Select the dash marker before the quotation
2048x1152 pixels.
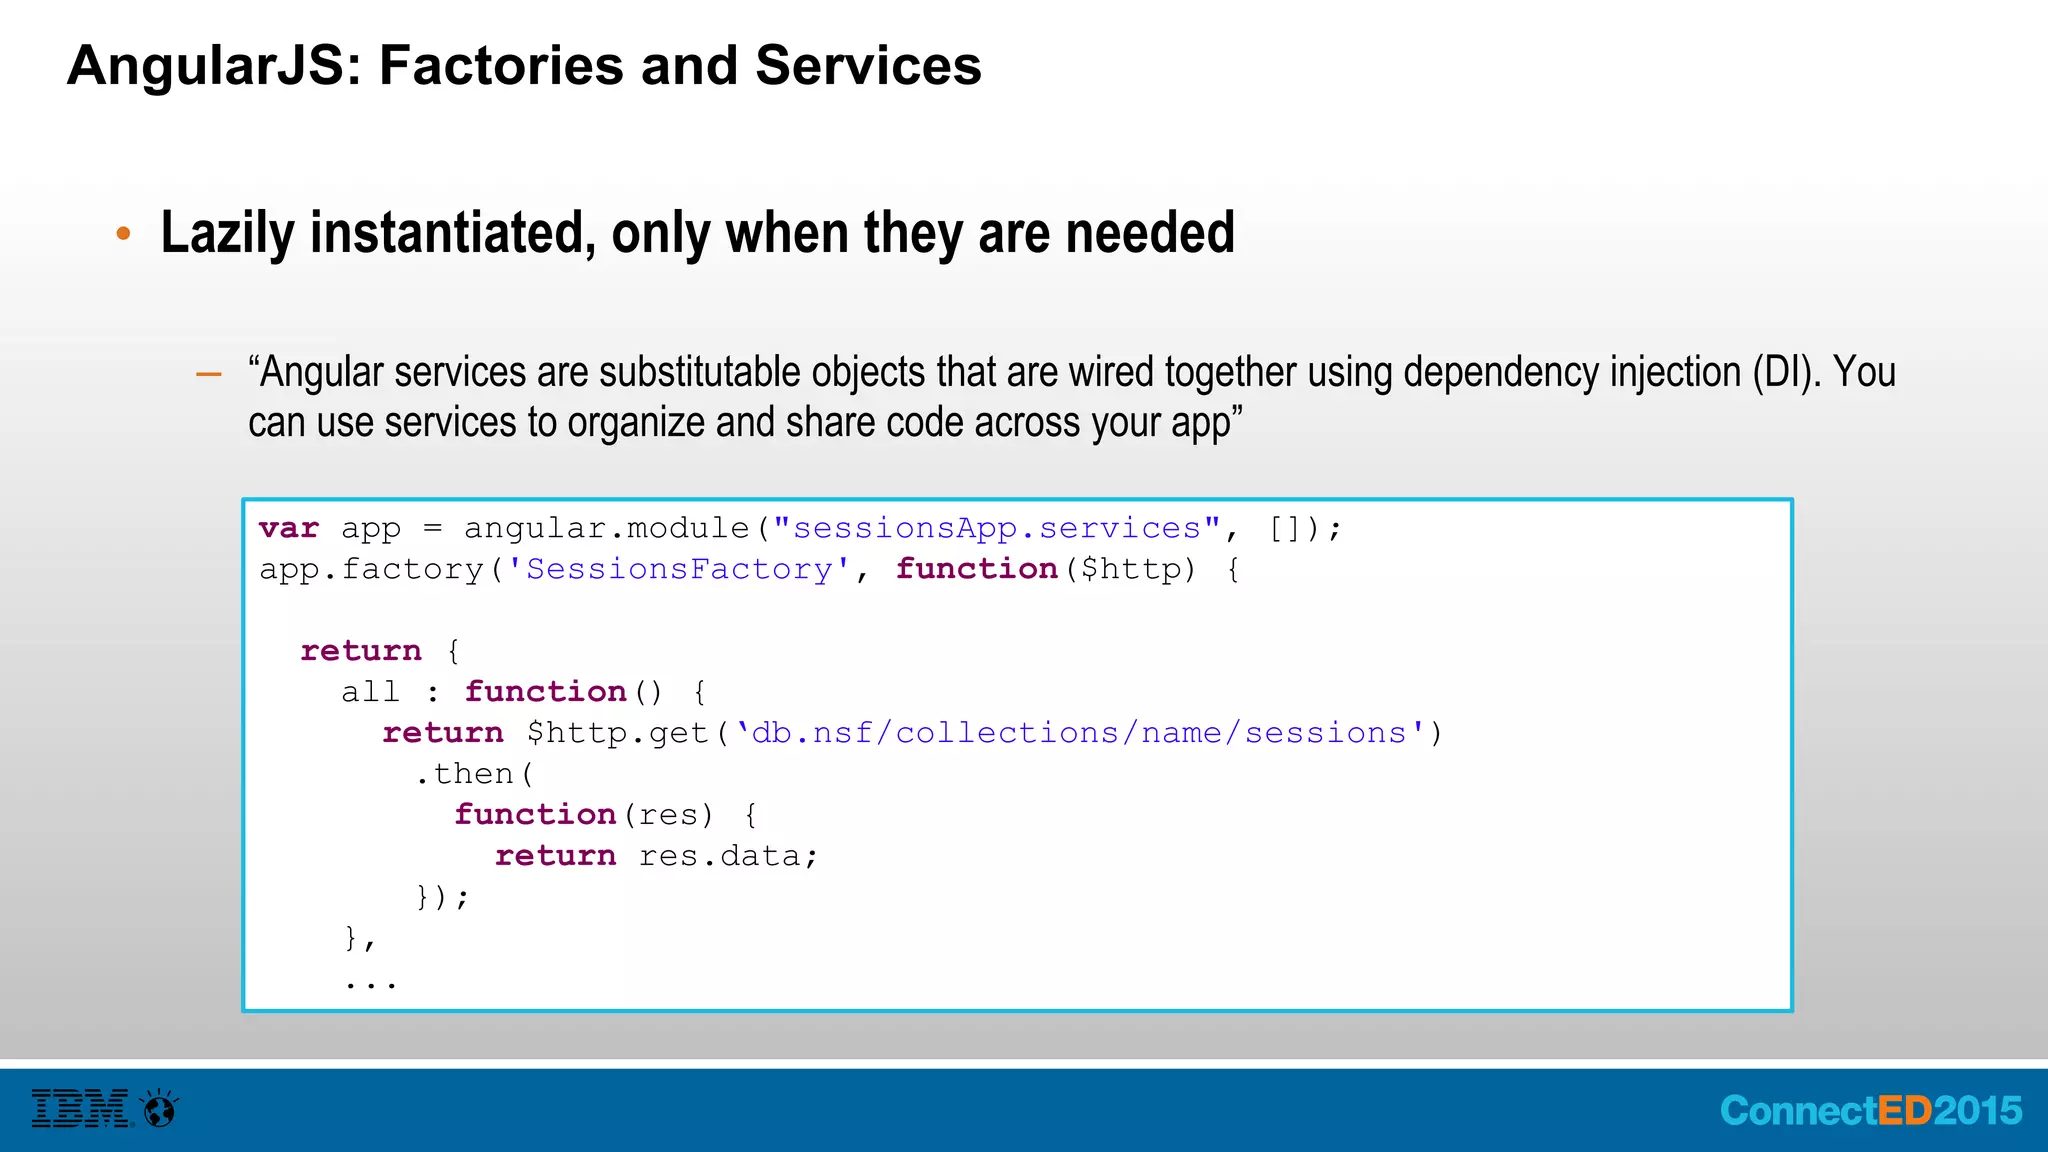[207, 372]
